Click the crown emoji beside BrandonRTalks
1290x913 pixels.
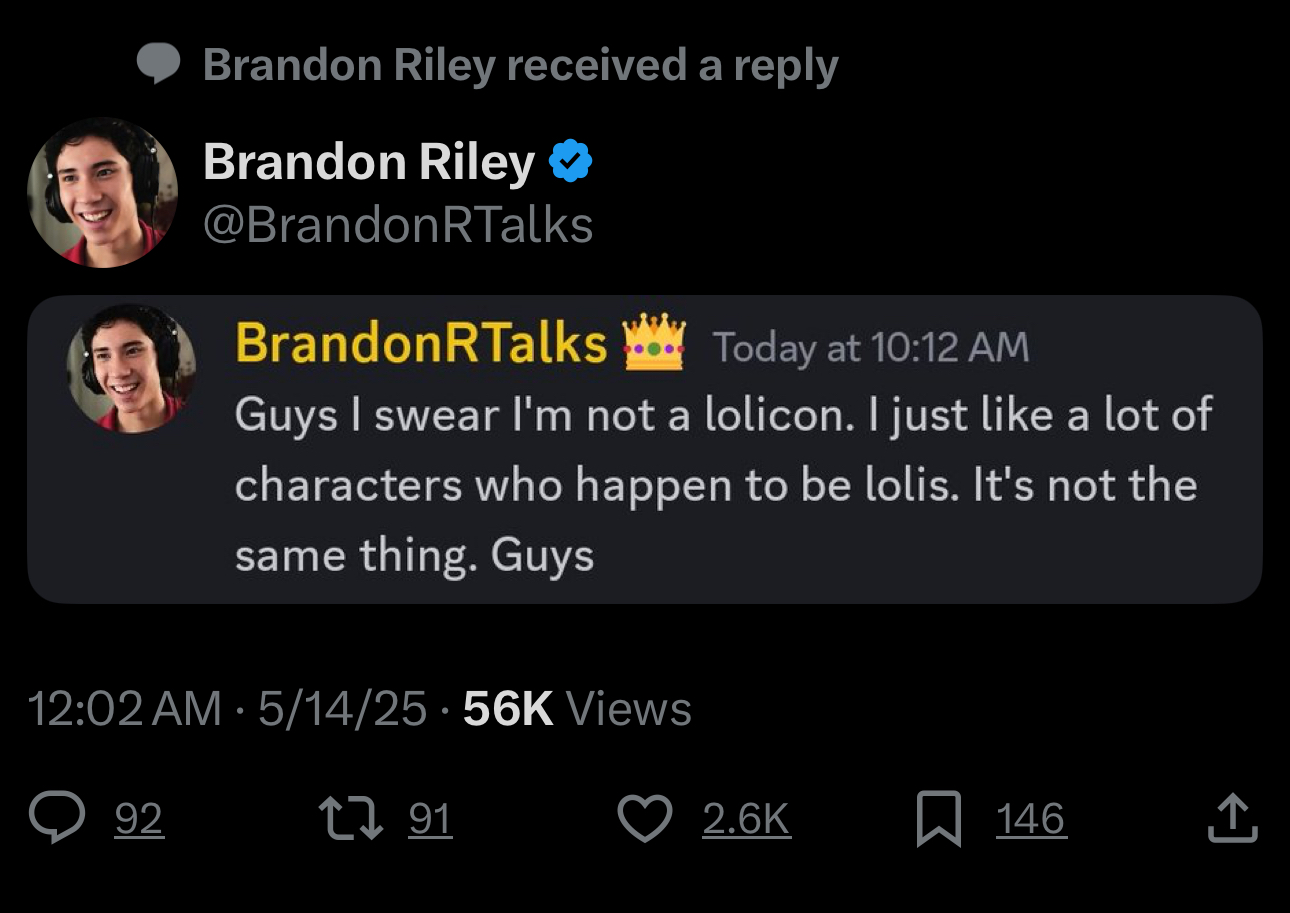pyautogui.click(x=654, y=343)
